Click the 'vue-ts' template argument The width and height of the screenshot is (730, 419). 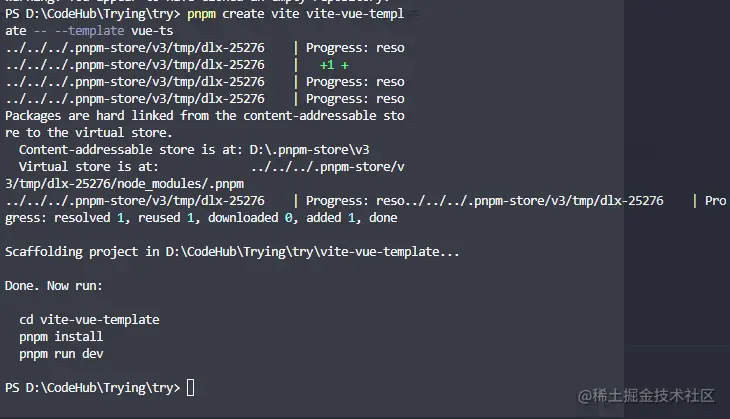(x=152, y=31)
